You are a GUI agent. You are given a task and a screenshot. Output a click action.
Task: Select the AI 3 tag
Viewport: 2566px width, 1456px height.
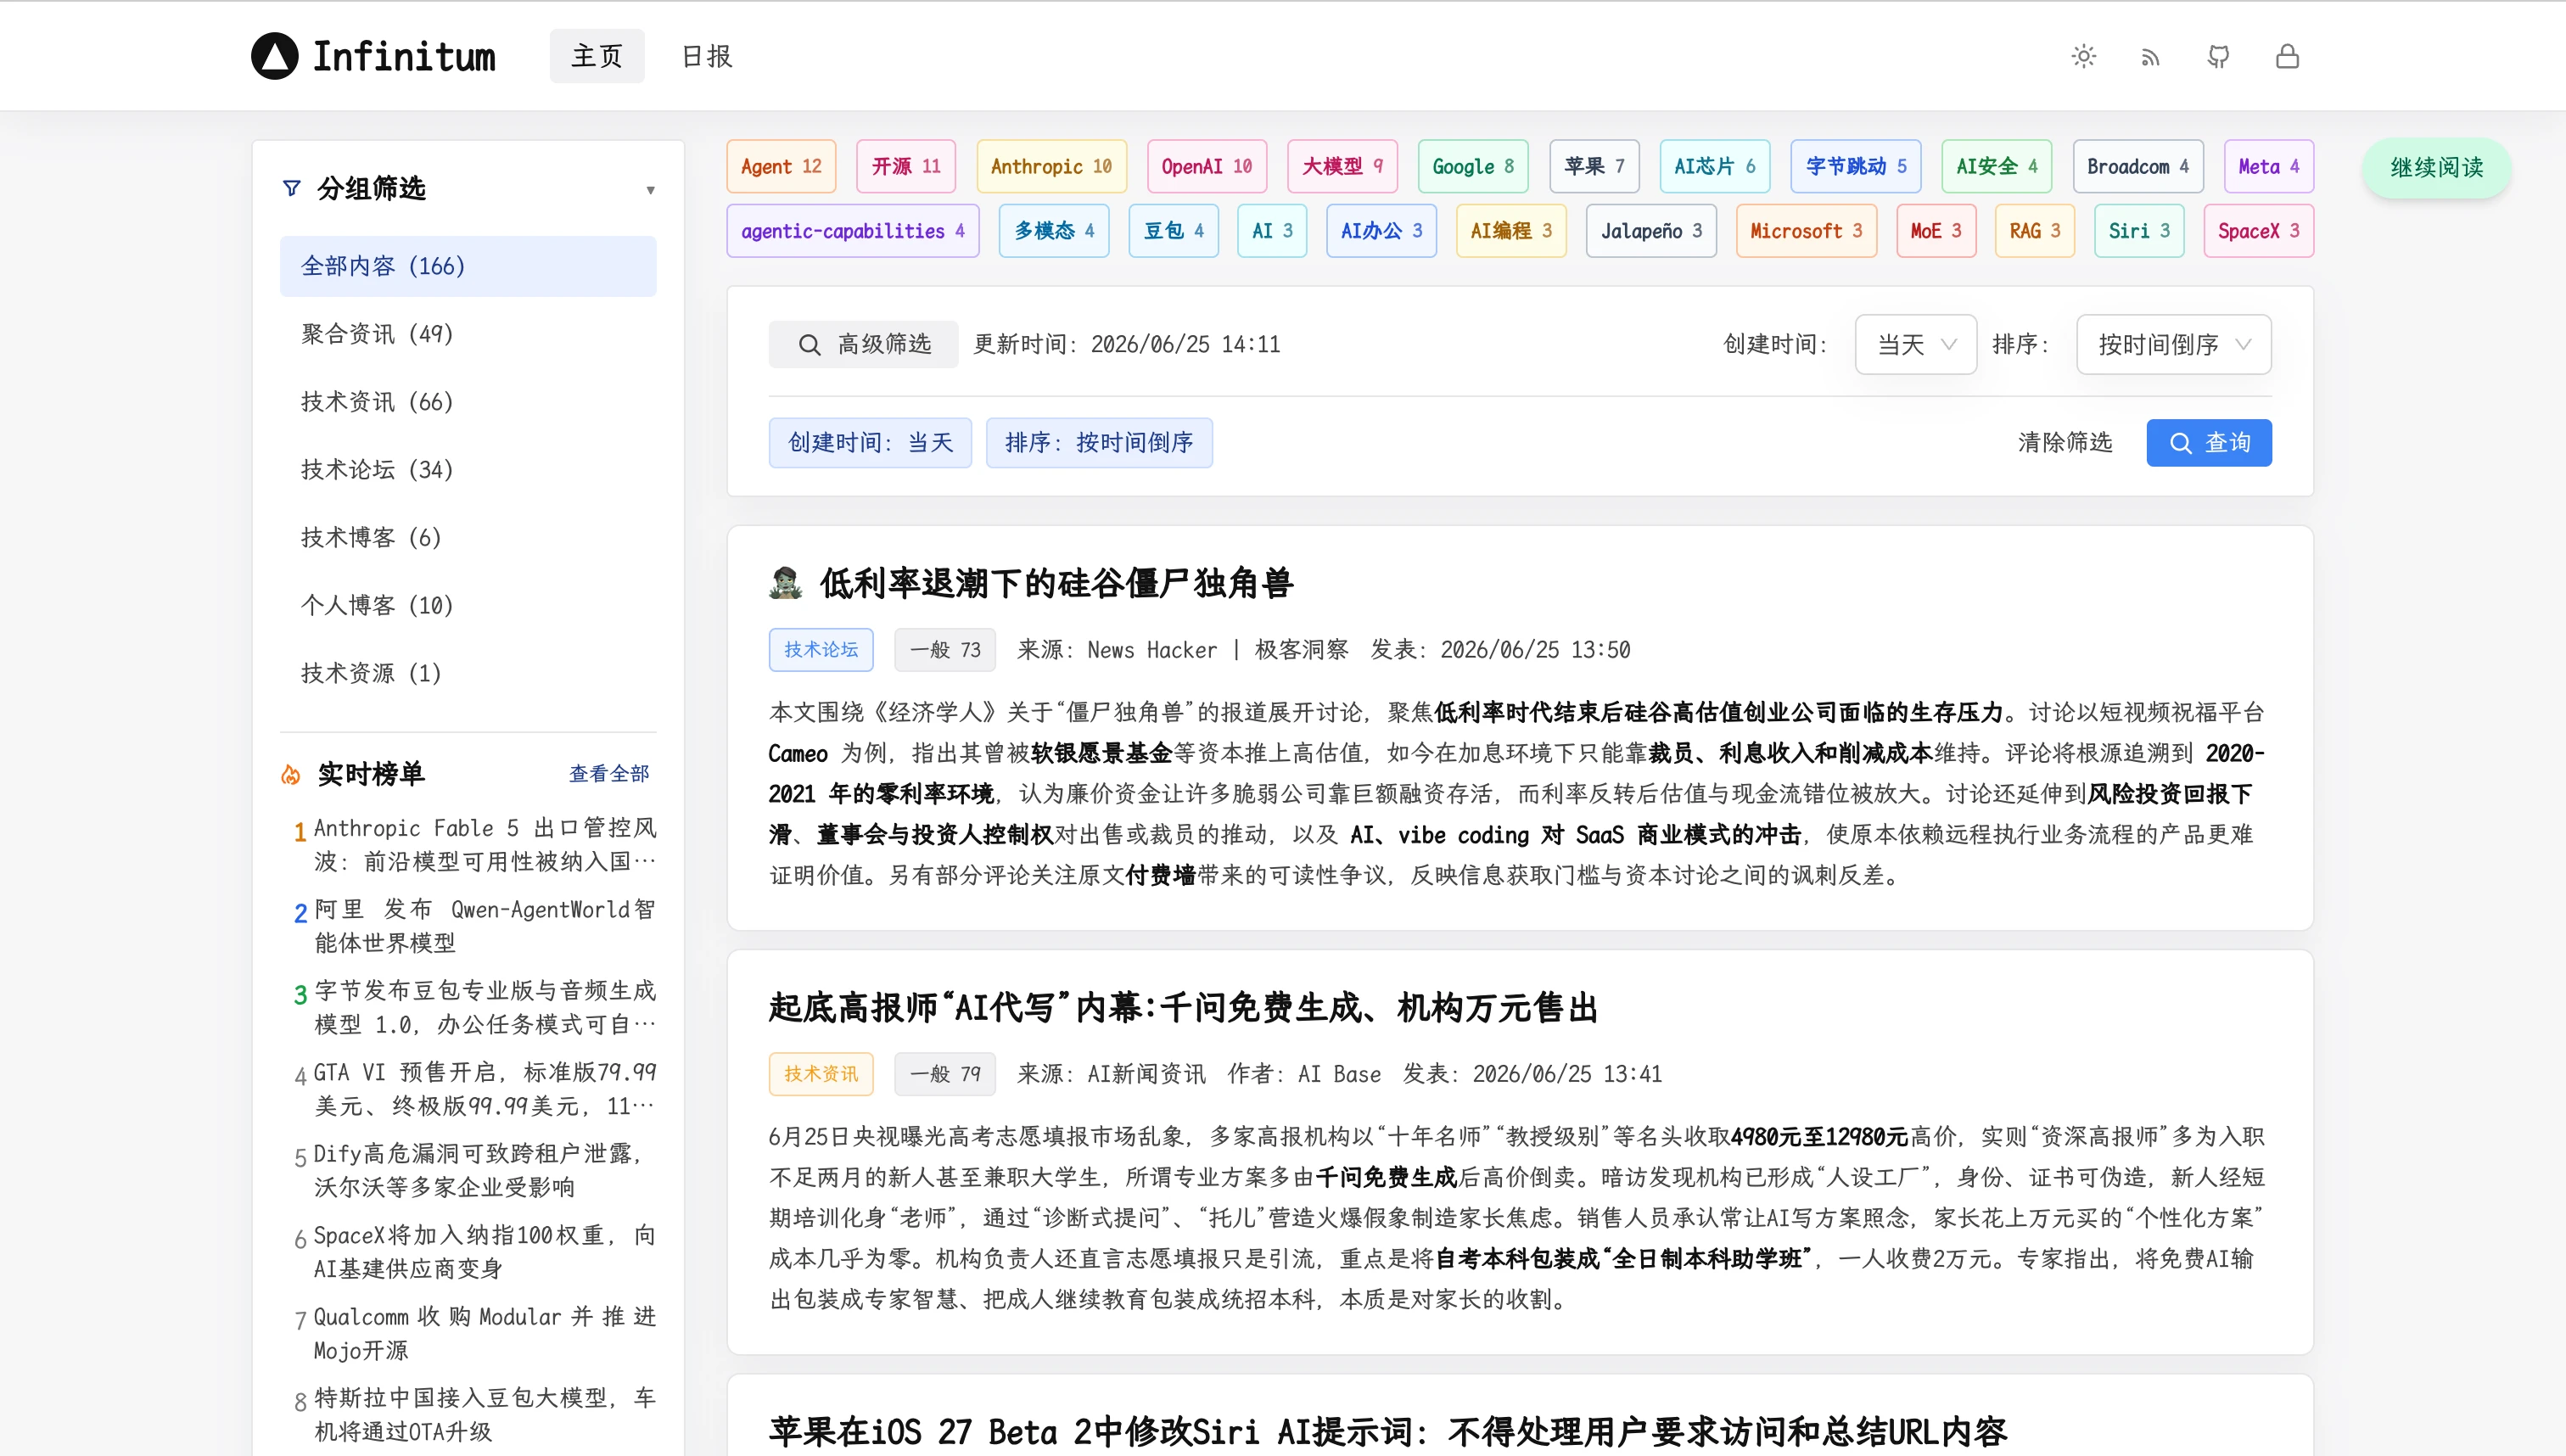[x=1272, y=231]
